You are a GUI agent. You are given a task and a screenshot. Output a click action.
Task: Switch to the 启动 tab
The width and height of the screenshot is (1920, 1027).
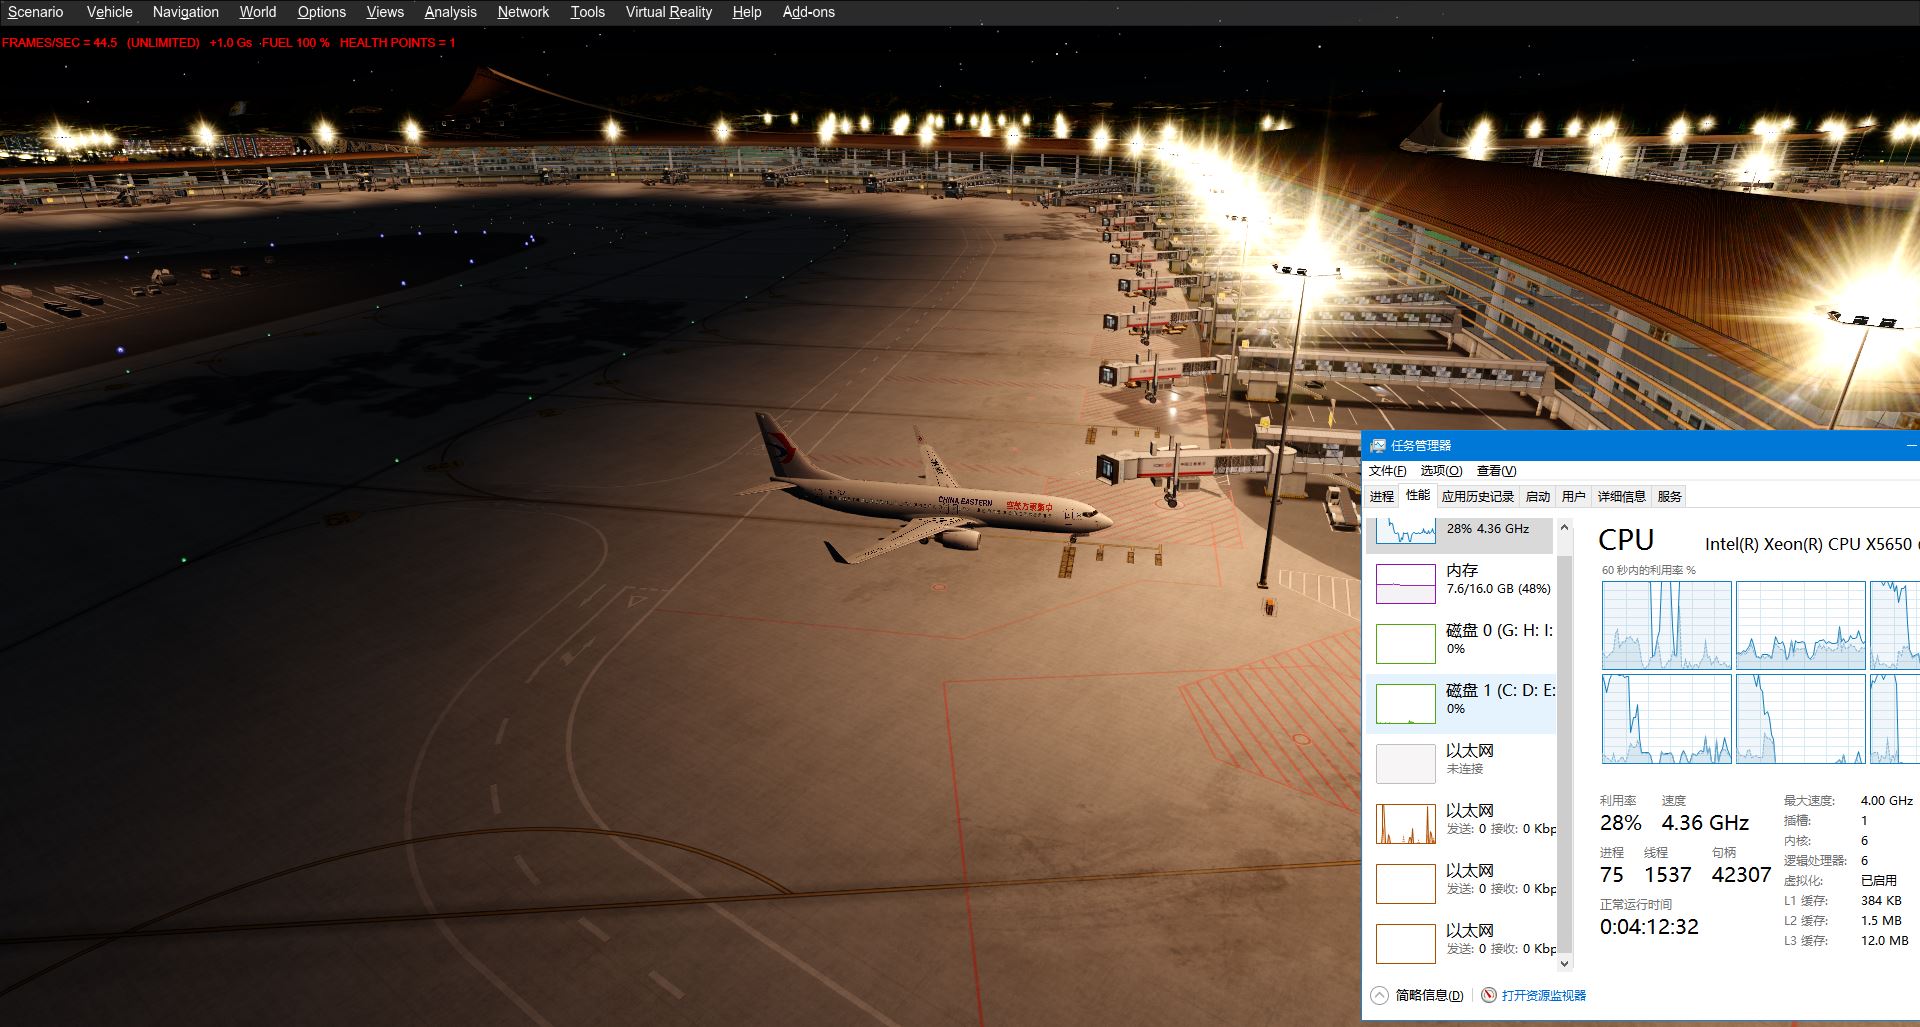pyautogui.click(x=1537, y=496)
